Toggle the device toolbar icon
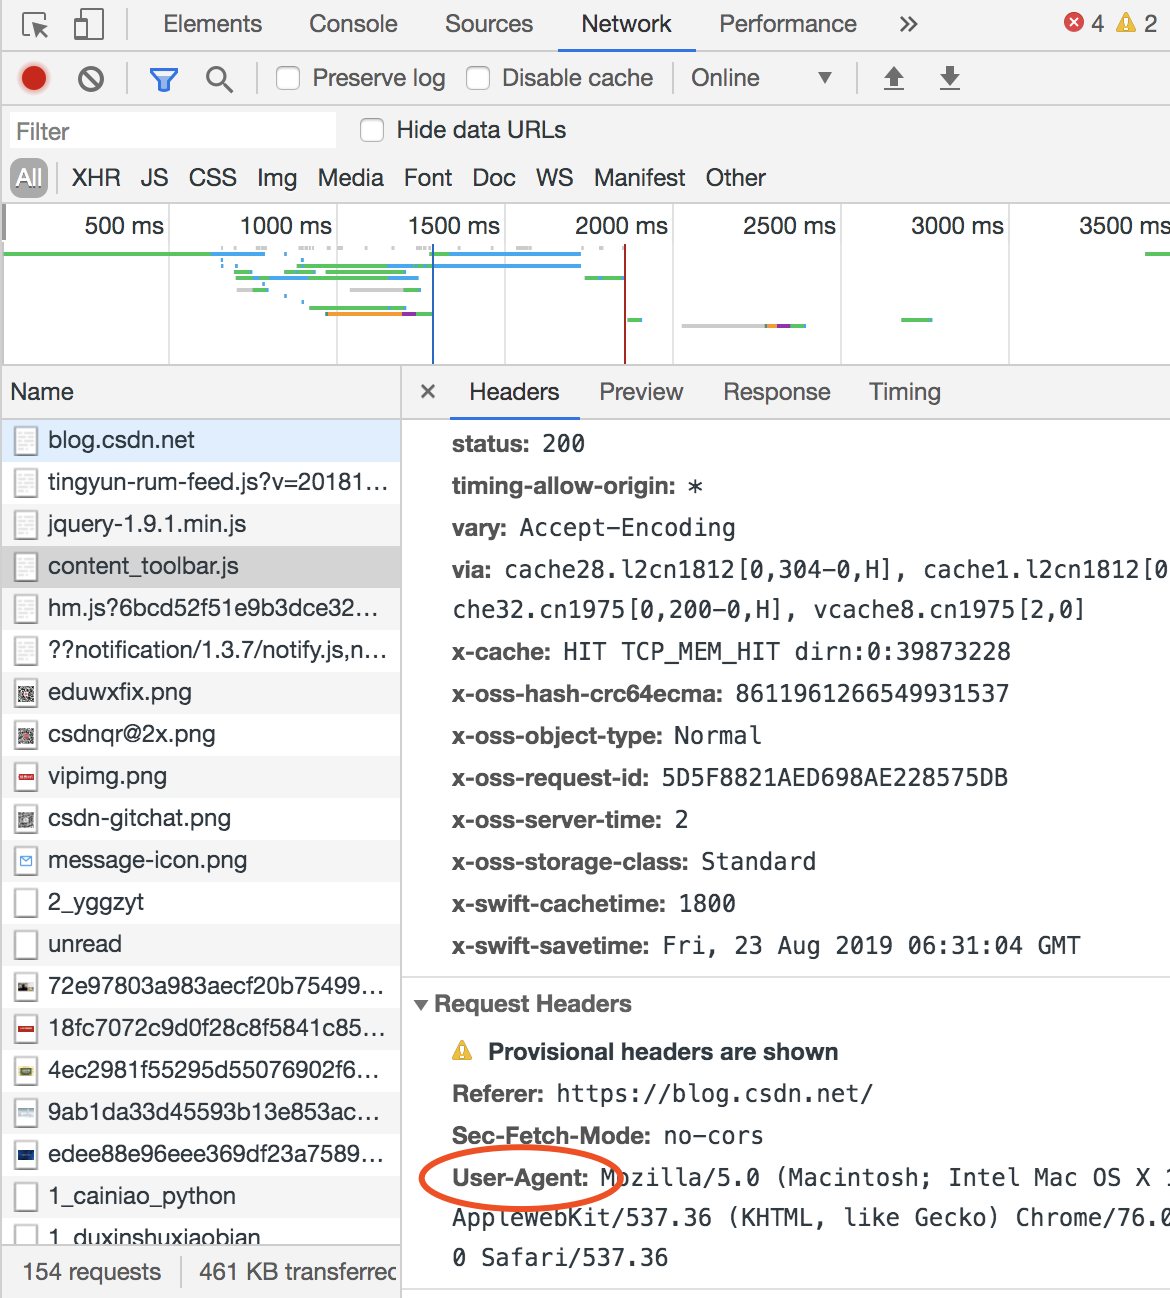 [89, 25]
